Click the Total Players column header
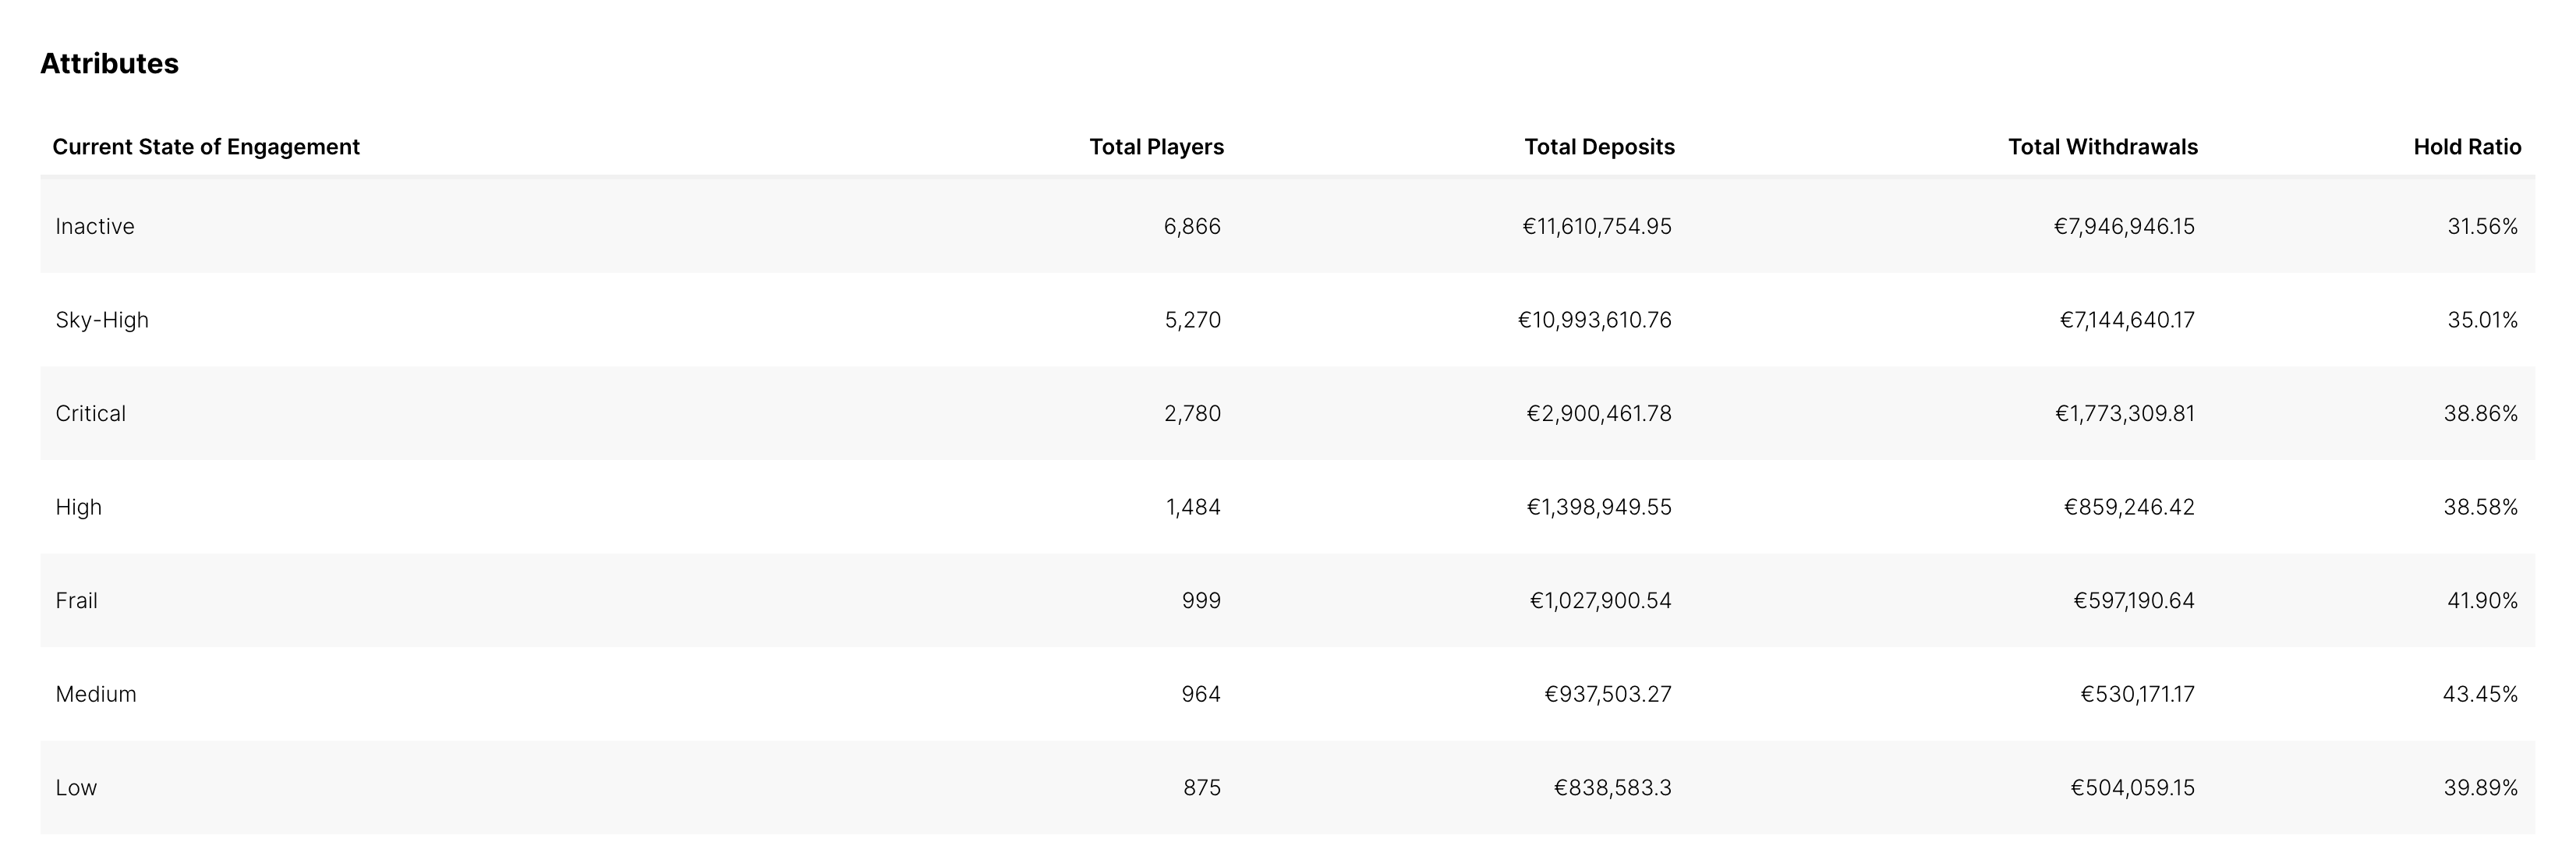 point(1156,147)
